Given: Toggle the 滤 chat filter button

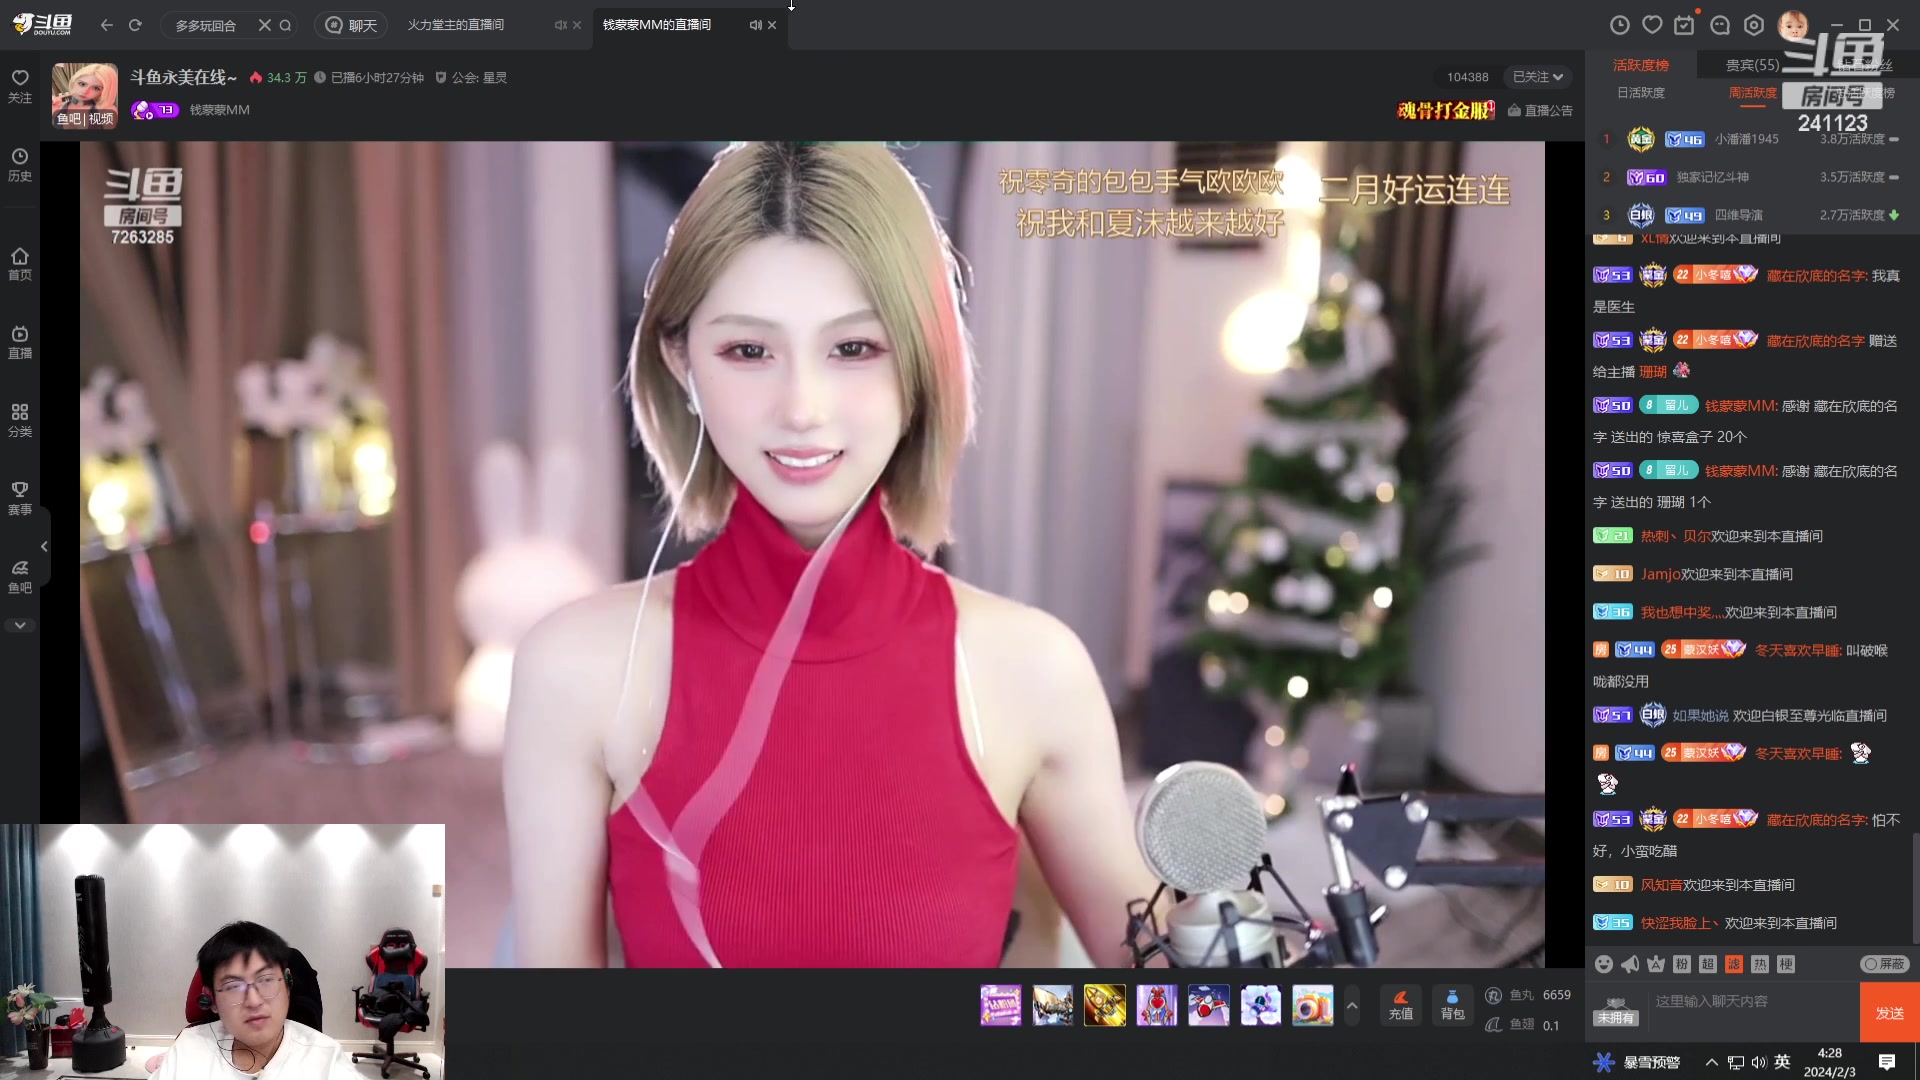Looking at the screenshot, I should (1734, 964).
